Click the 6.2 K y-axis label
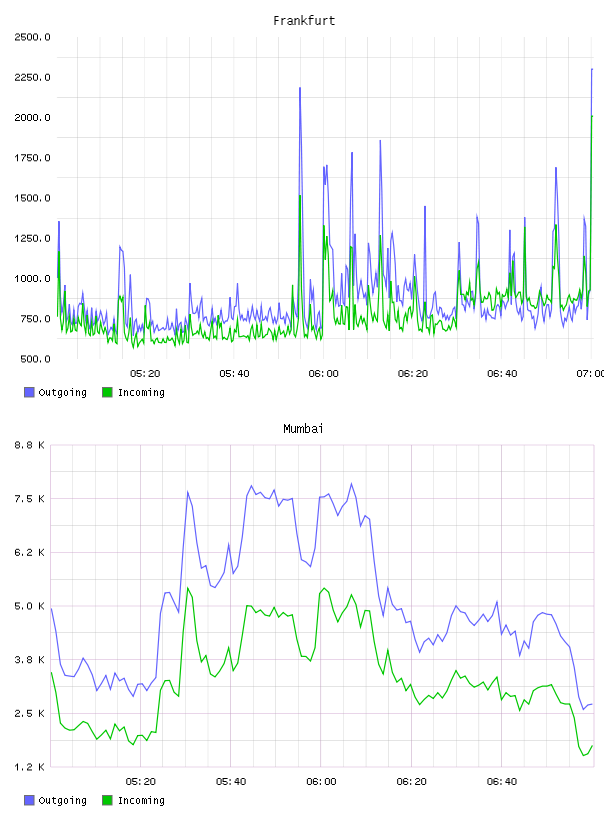 pyautogui.click(x=30, y=553)
